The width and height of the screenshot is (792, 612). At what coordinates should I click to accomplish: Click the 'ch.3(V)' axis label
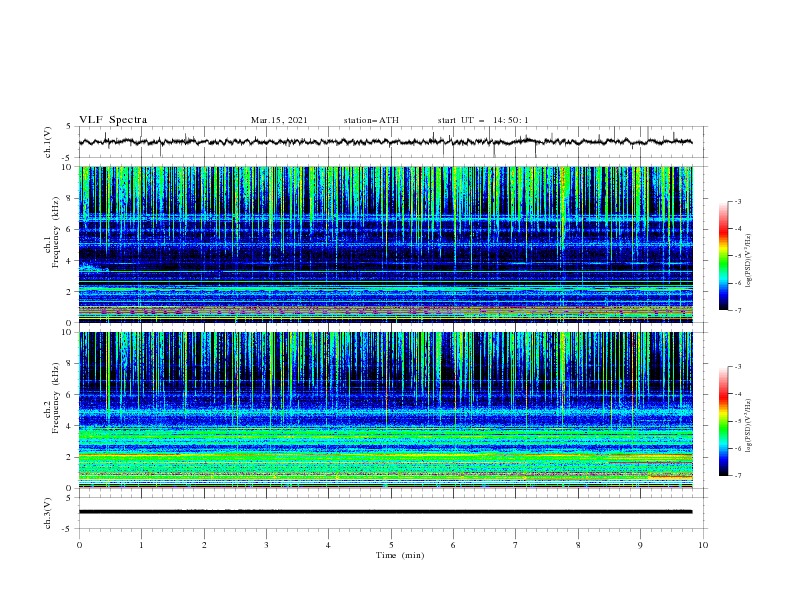coord(48,513)
